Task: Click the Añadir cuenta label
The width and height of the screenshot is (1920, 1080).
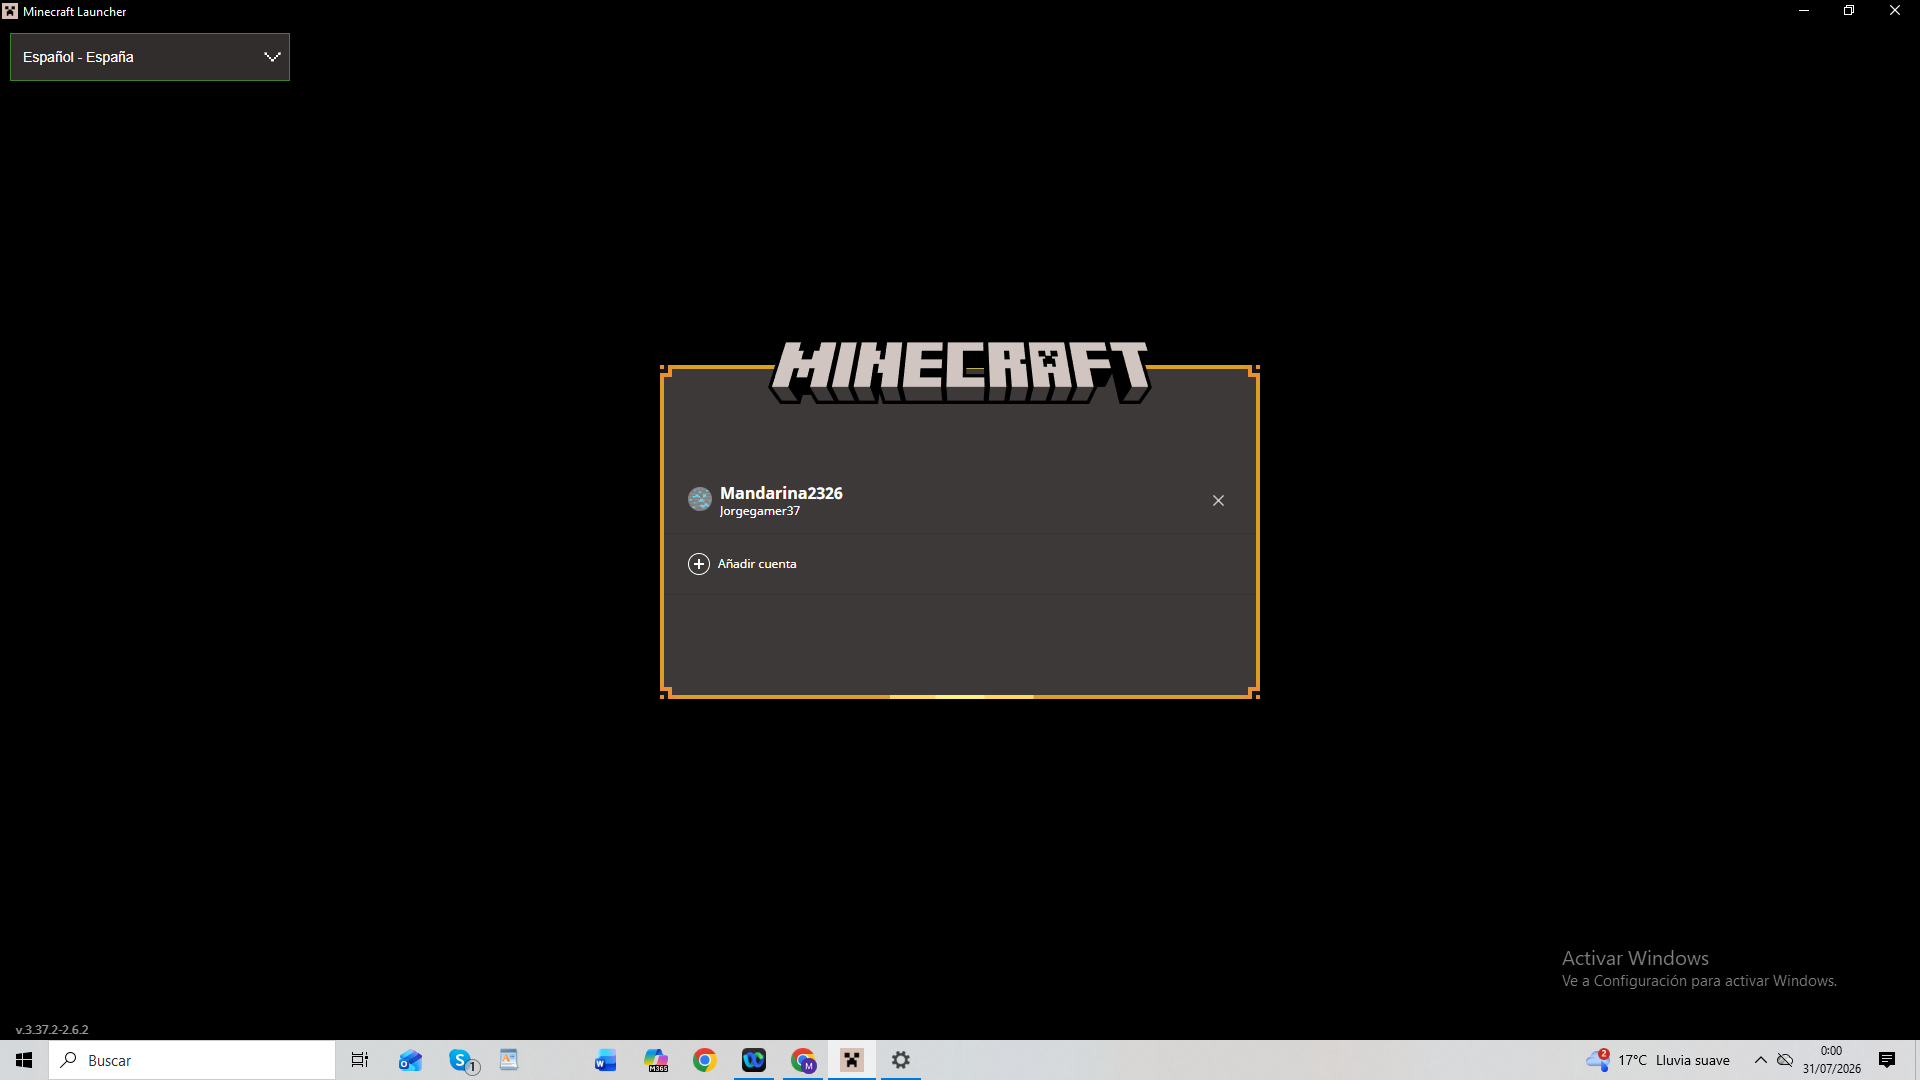Action: click(x=757, y=564)
